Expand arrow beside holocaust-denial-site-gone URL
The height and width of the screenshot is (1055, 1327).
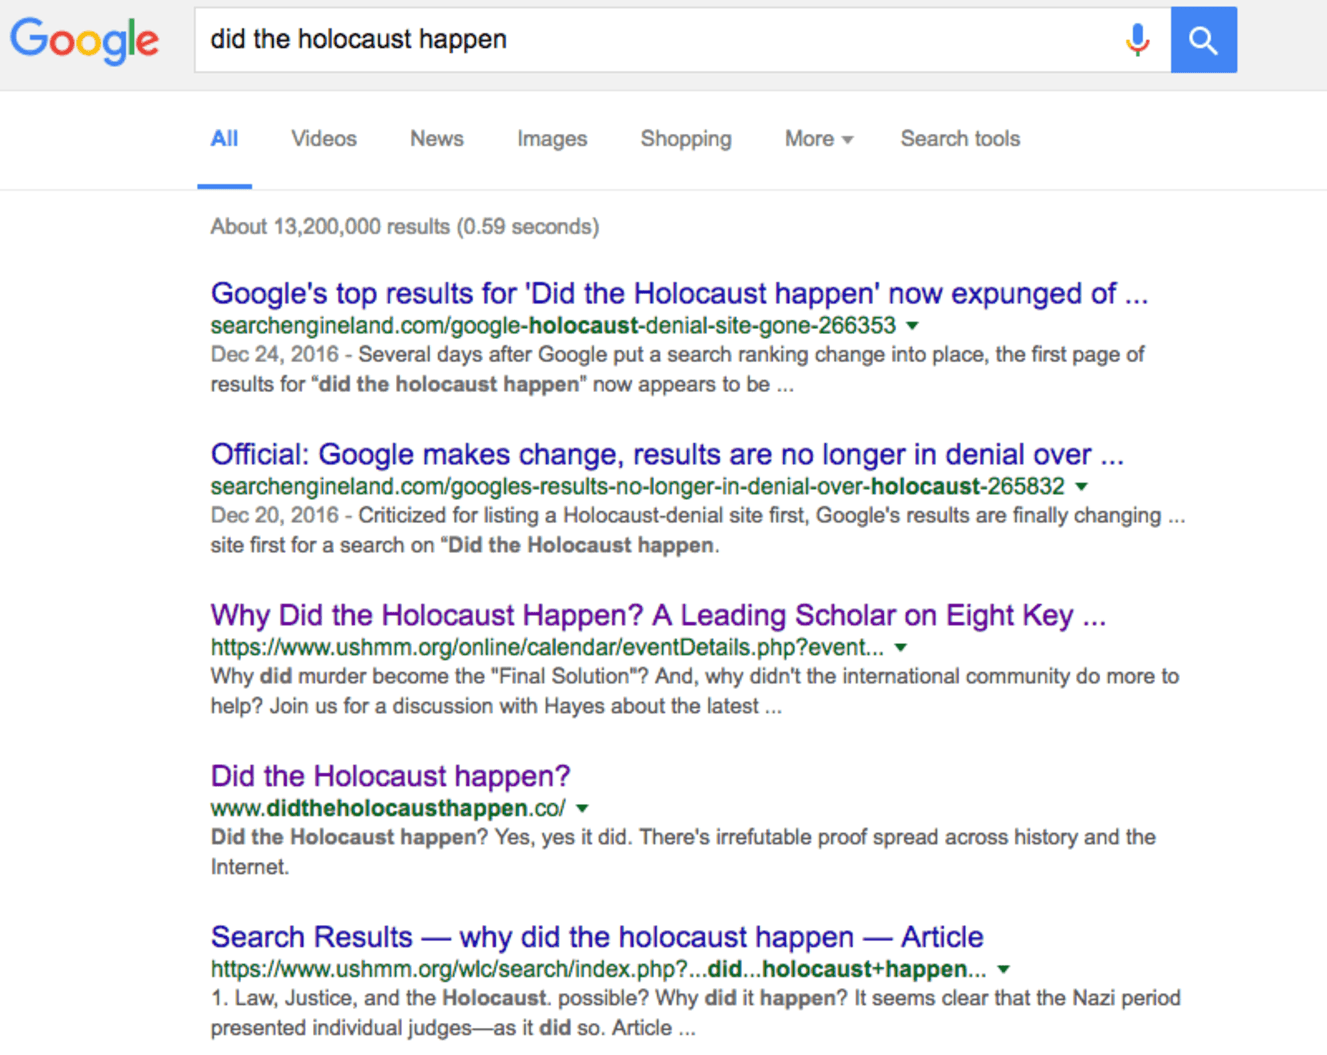[x=912, y=326]
